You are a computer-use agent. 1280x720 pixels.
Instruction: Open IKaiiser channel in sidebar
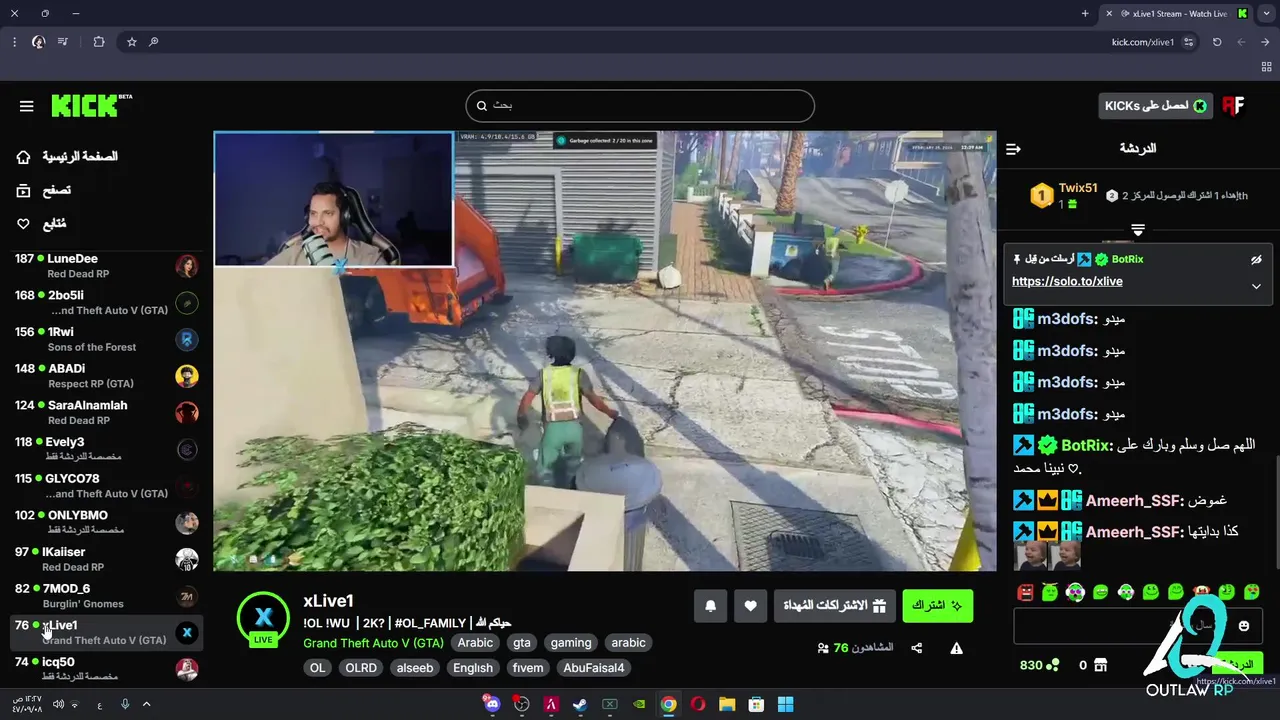104,559
